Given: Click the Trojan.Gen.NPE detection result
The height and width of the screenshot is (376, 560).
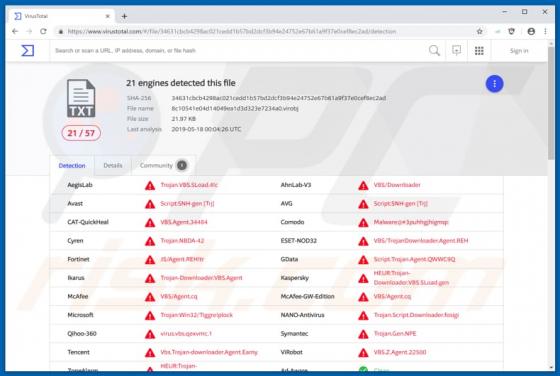Looking at the screenshot, I should click(395, 334).
